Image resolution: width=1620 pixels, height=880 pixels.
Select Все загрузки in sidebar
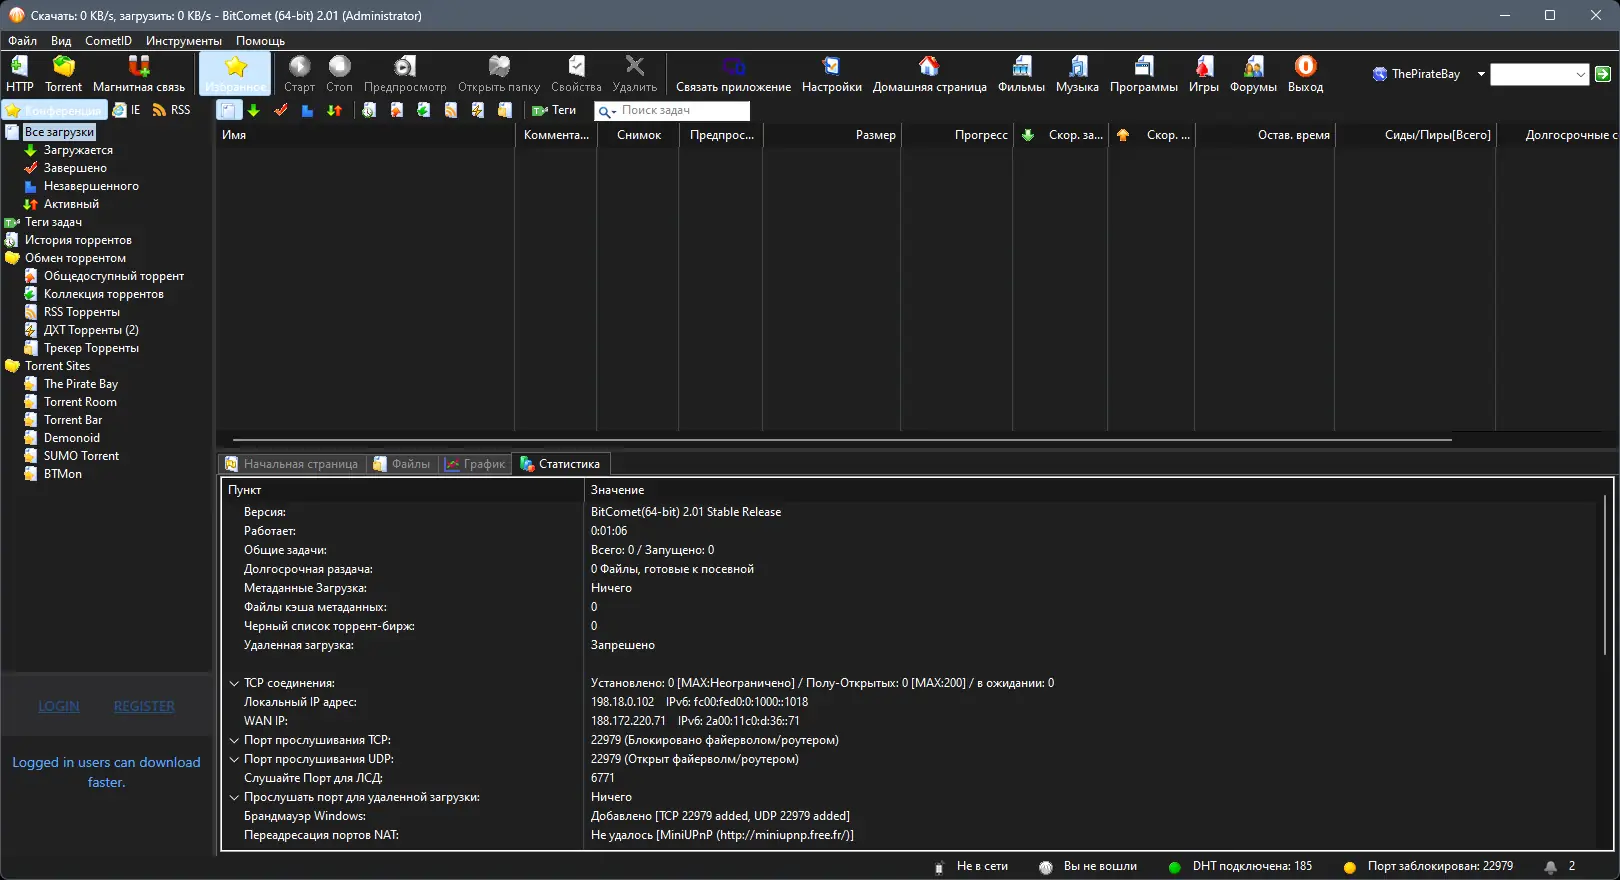[59, 132]
